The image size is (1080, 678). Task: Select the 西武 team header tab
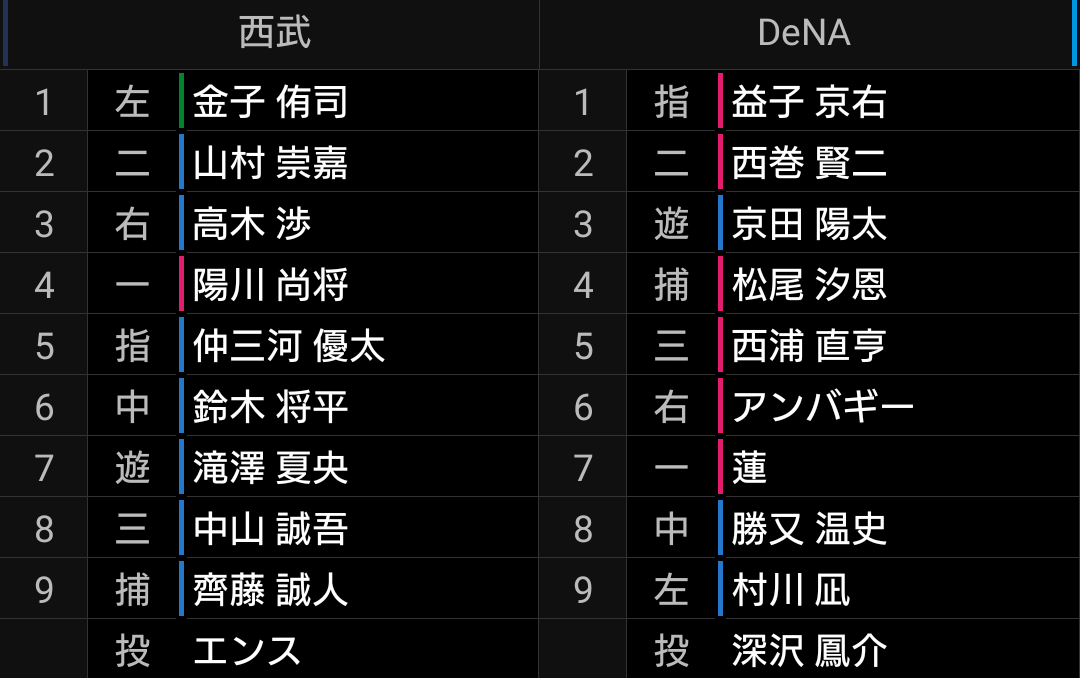coord(274,33)
